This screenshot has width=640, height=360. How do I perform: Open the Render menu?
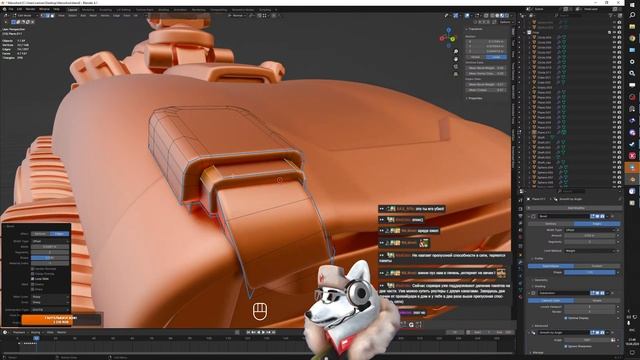click(x=30, y=9)
